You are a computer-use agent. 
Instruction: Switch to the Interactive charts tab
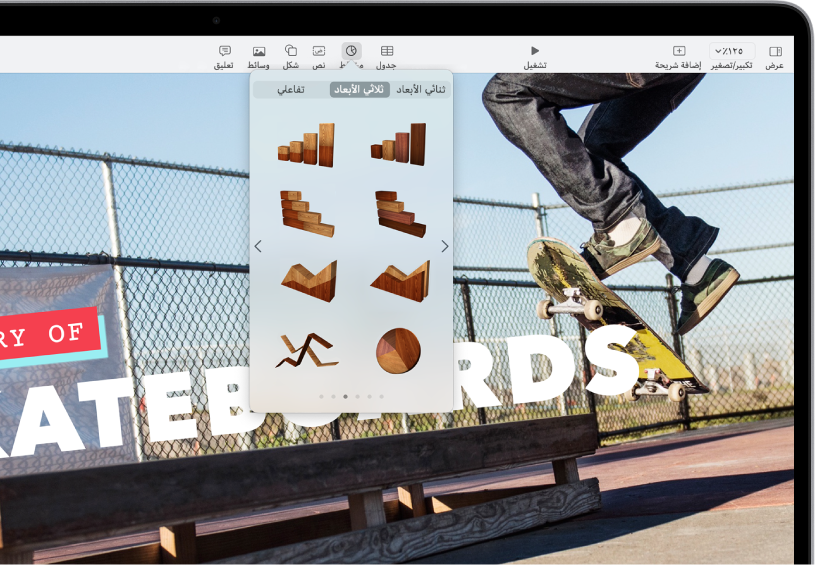coord(291,90)
